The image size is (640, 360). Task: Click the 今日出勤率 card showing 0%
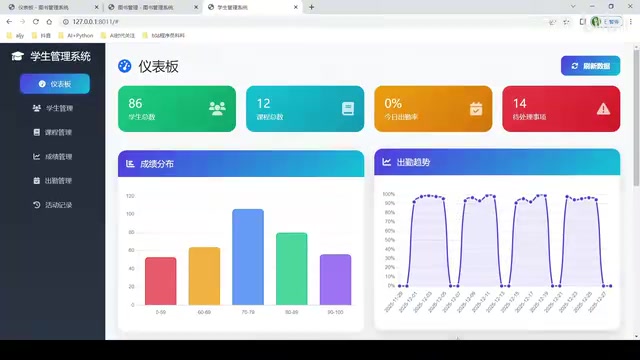[433, 109]
